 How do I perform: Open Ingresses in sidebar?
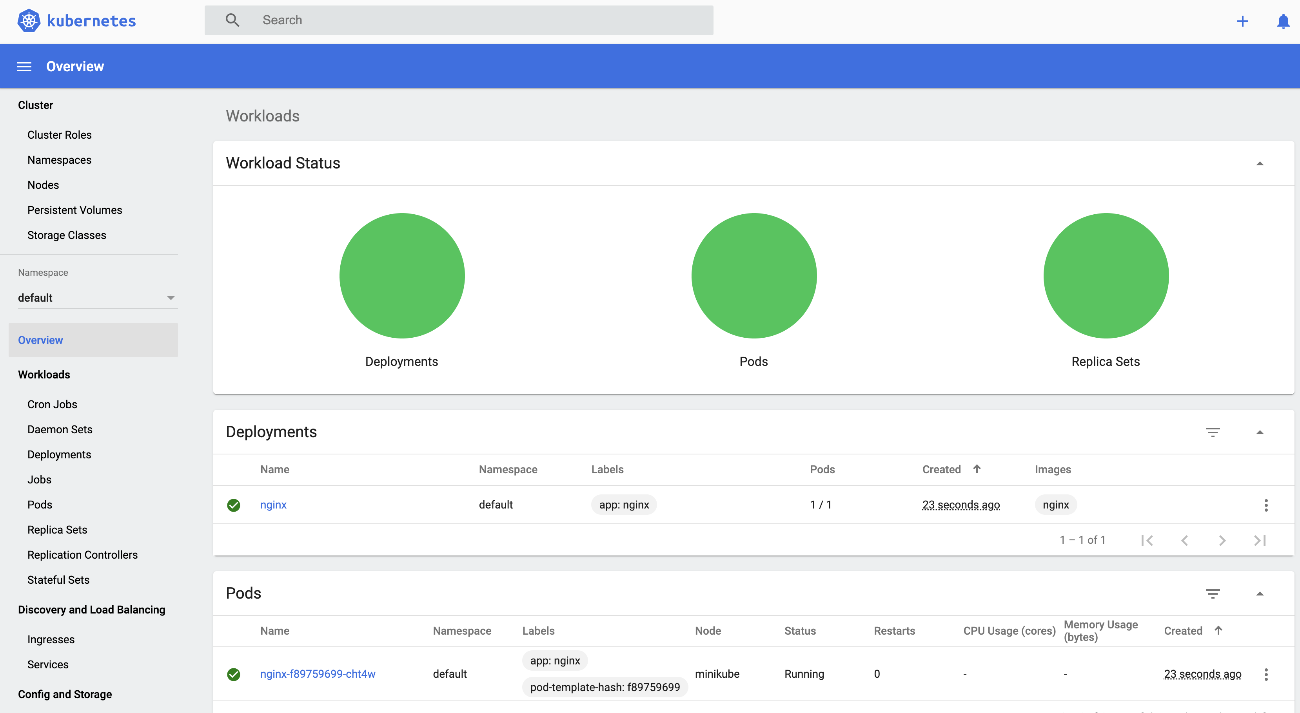click(51, 639)
